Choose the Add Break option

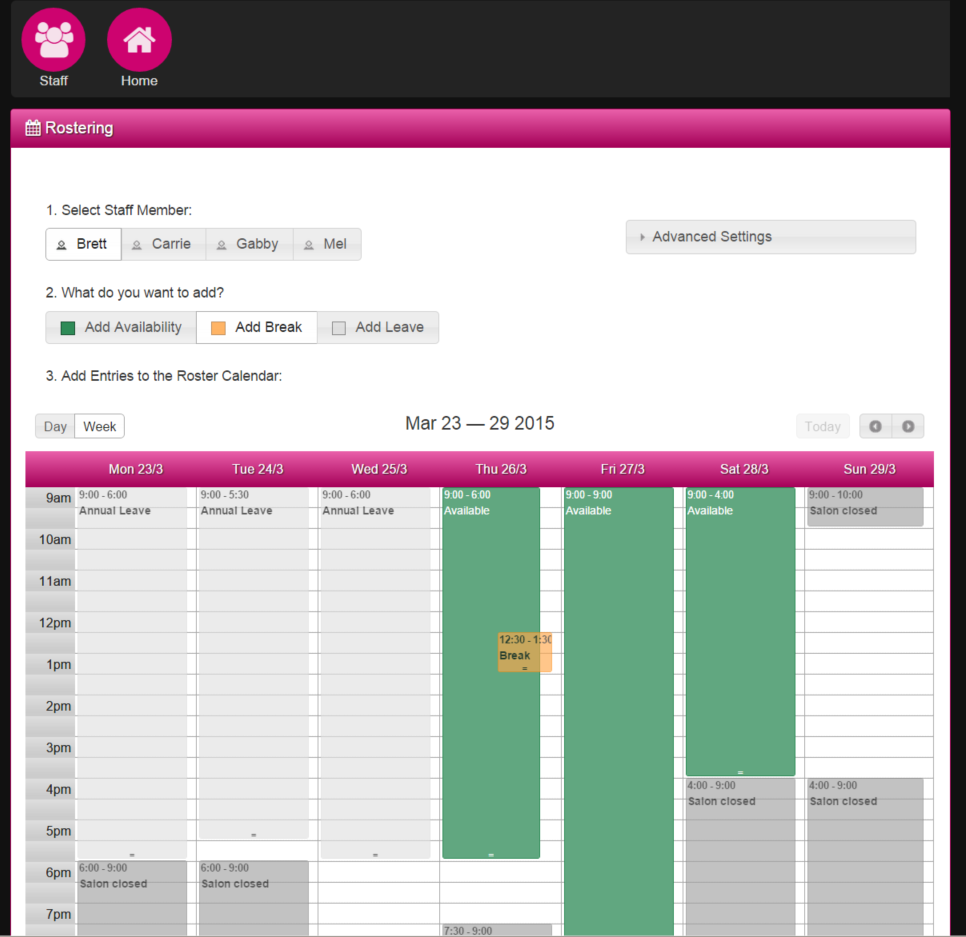tap(257, 327)
